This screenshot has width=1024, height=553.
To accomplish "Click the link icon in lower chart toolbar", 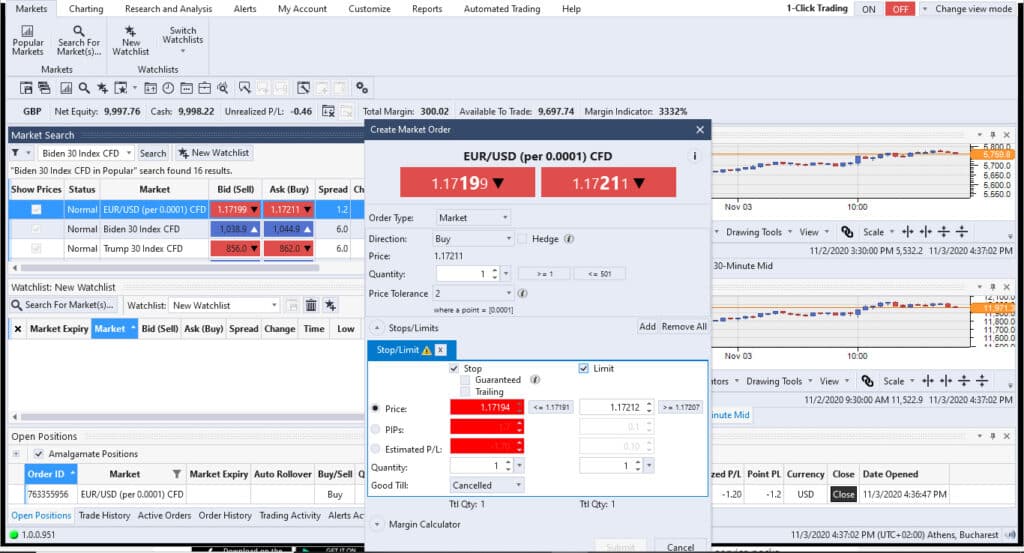I will (x=867, y=381).
